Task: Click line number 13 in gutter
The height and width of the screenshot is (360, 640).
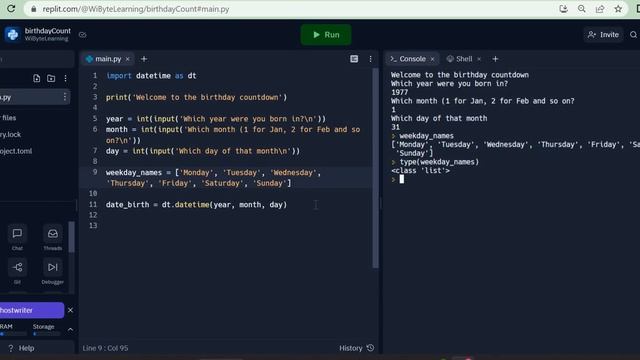Action: [93, 225]
